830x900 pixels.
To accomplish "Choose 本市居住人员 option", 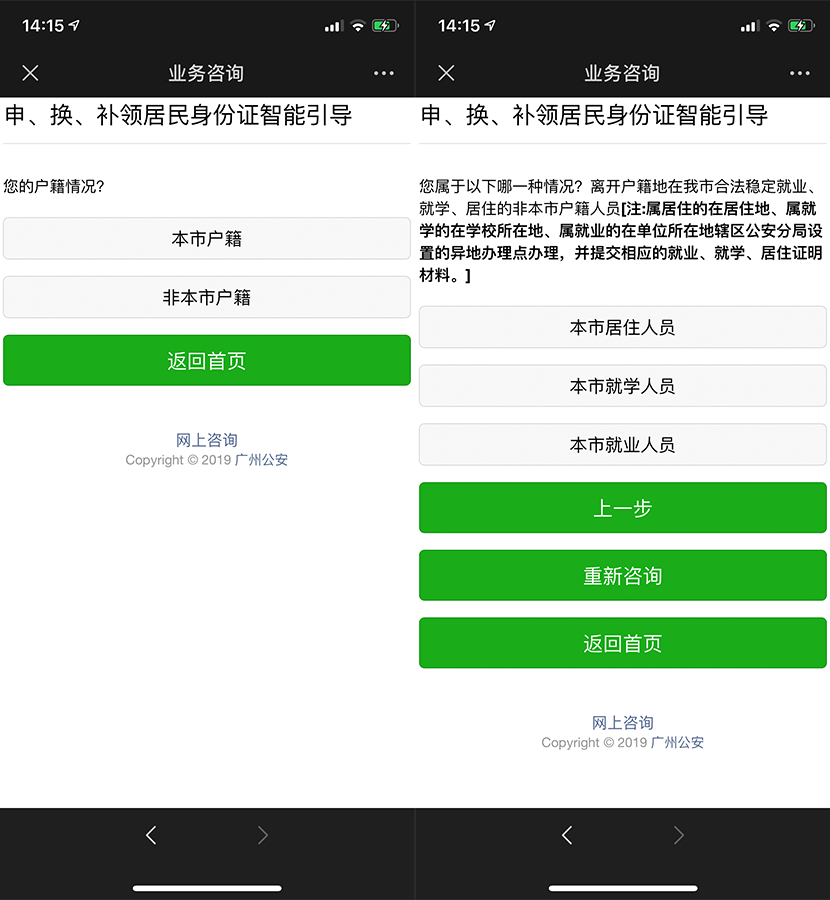I will [622, 327].
